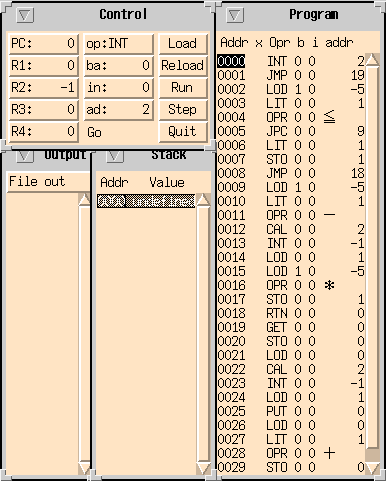Step one instruction forward
Image resolution: width=386 pixels, height=481 pixels.
(x=183, y=109)
